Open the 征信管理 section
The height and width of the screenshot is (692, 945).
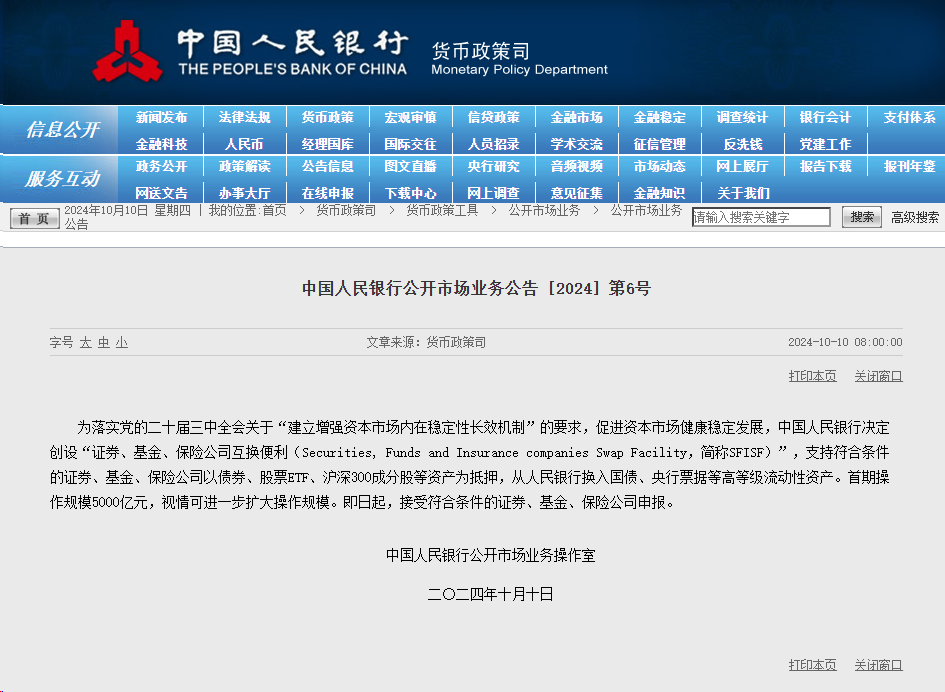tap(660, 144)
